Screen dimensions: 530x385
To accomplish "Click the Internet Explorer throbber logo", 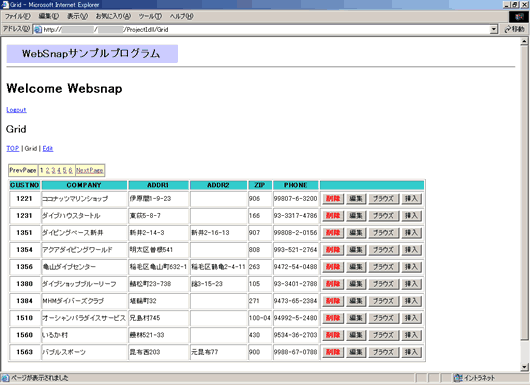I will pos(519,17).
